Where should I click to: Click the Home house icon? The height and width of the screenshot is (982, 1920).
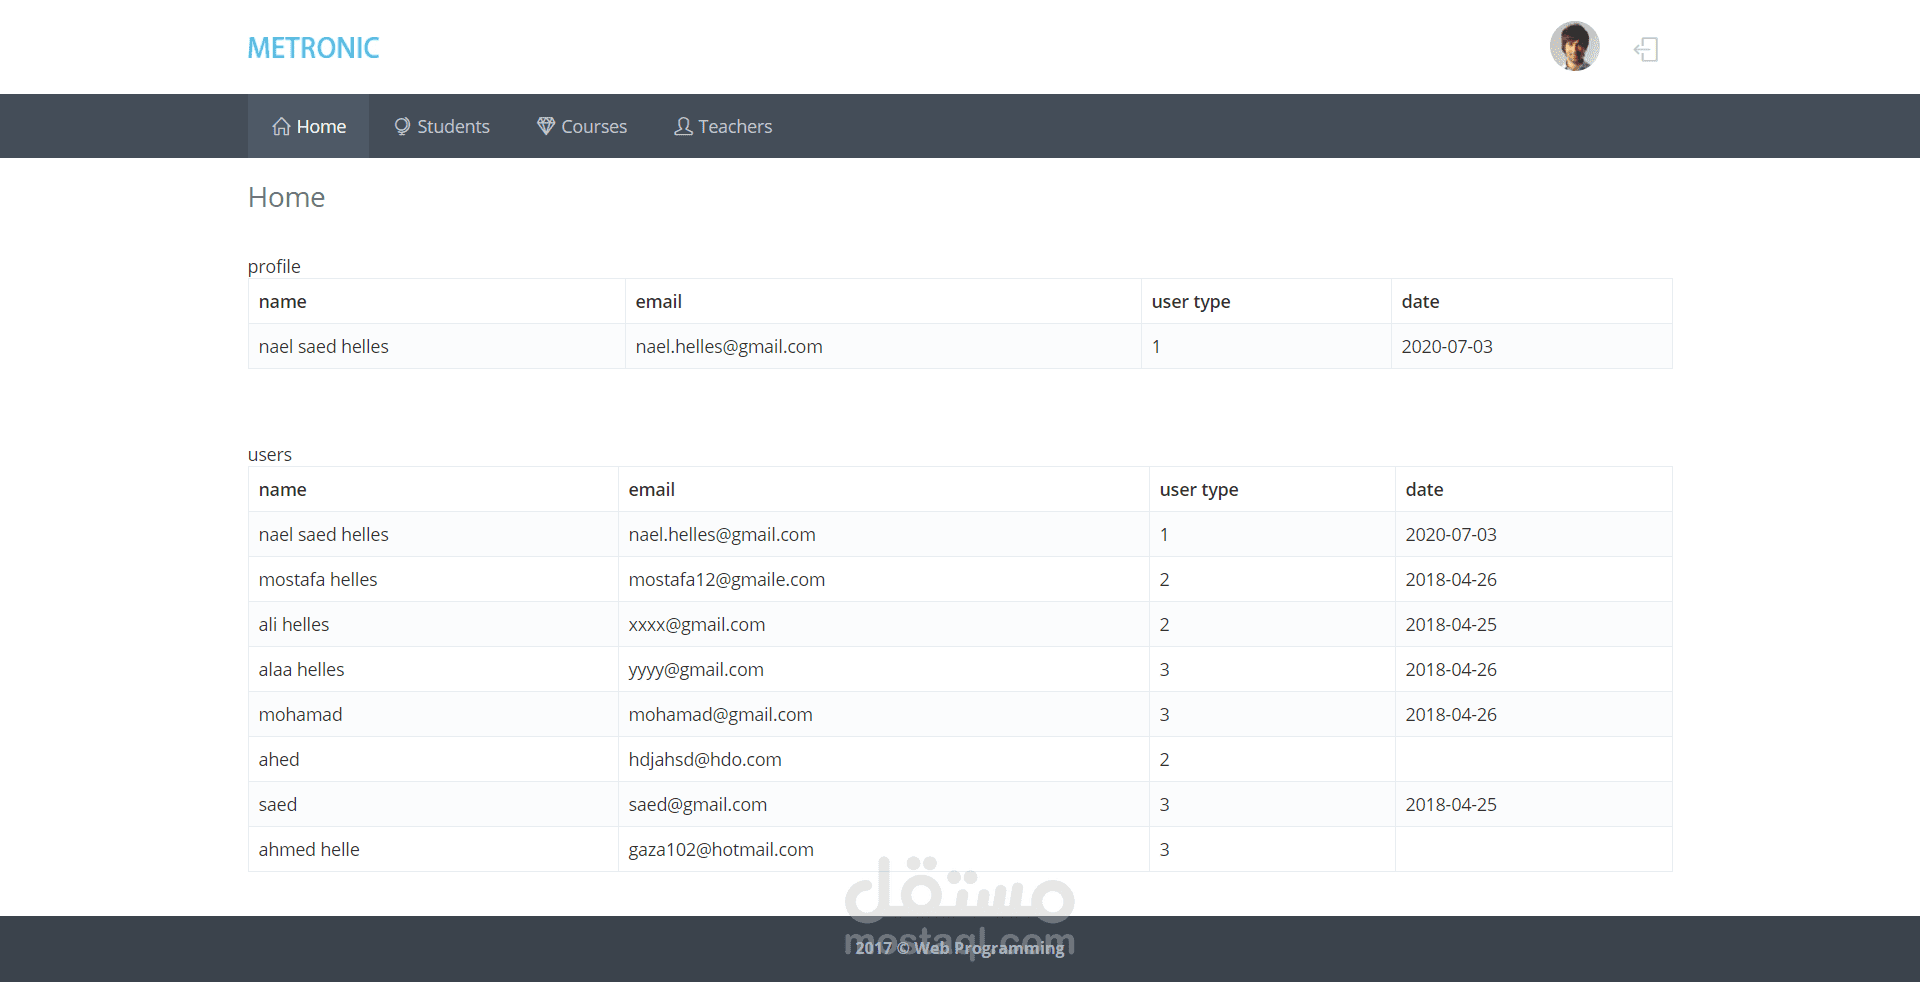(281, 126)
